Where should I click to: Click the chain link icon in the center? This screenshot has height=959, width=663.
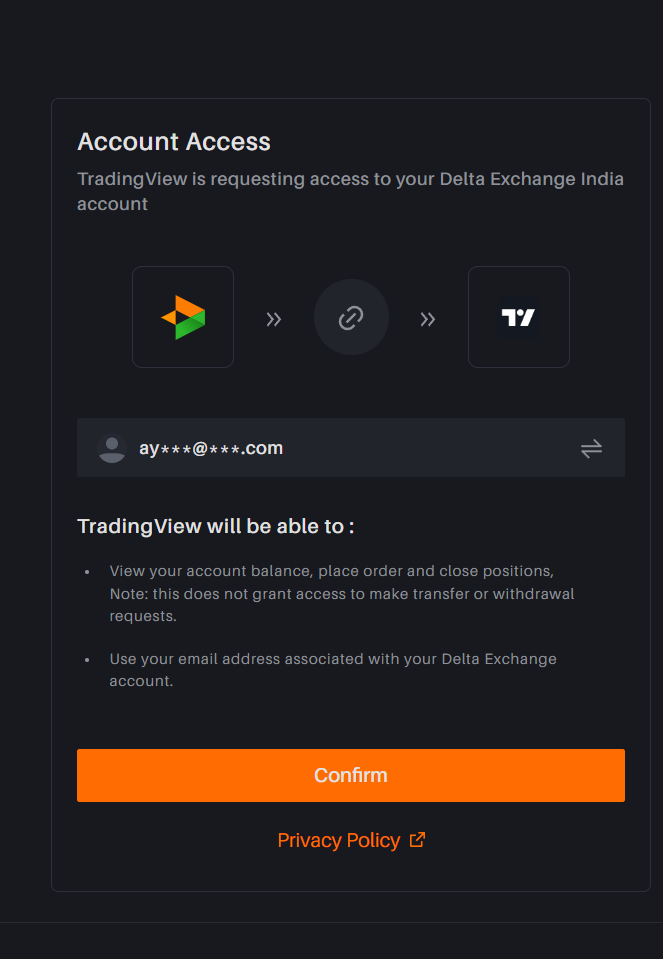[x=351, y=318]
